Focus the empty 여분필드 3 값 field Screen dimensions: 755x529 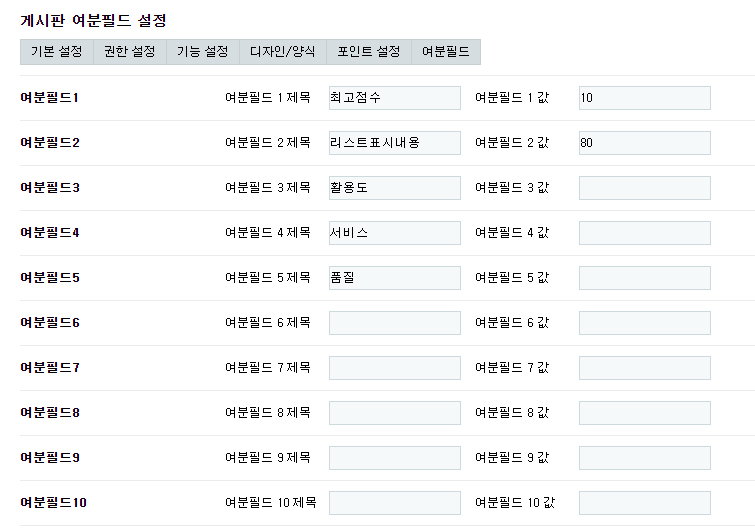click(644, 188)
